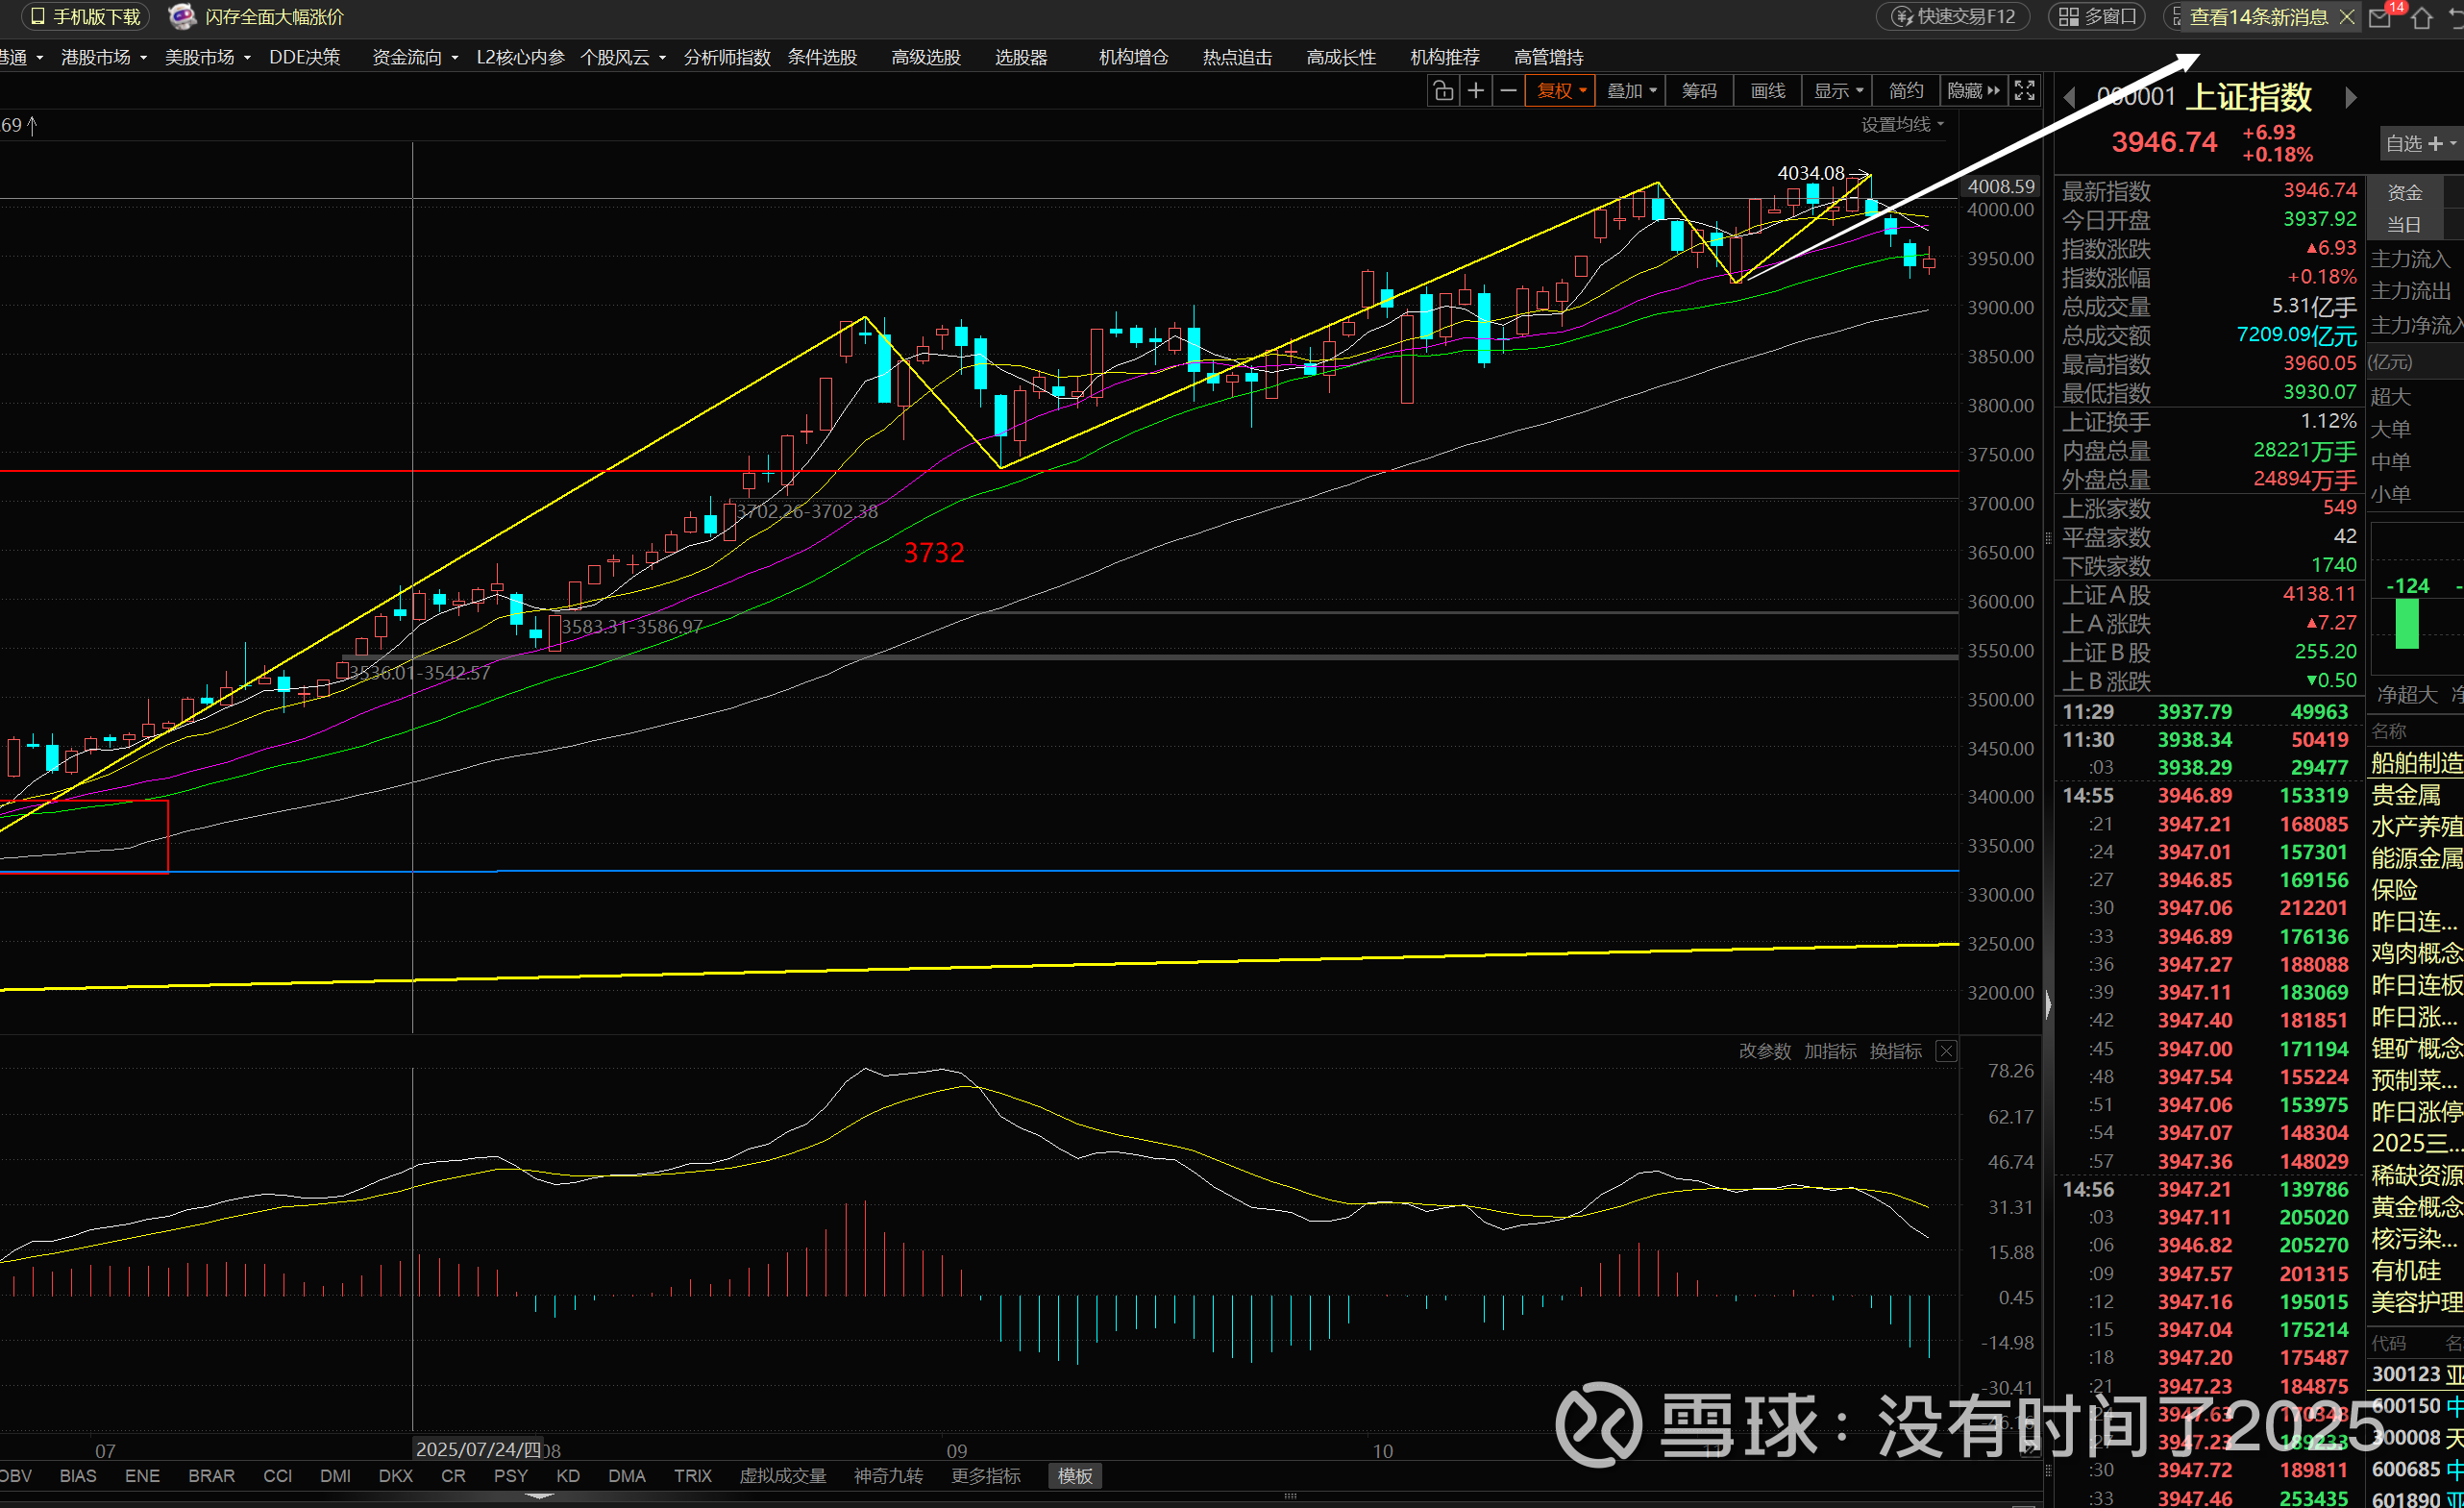
Task: Click the unlock chart icon
Action: point(1442,91)
